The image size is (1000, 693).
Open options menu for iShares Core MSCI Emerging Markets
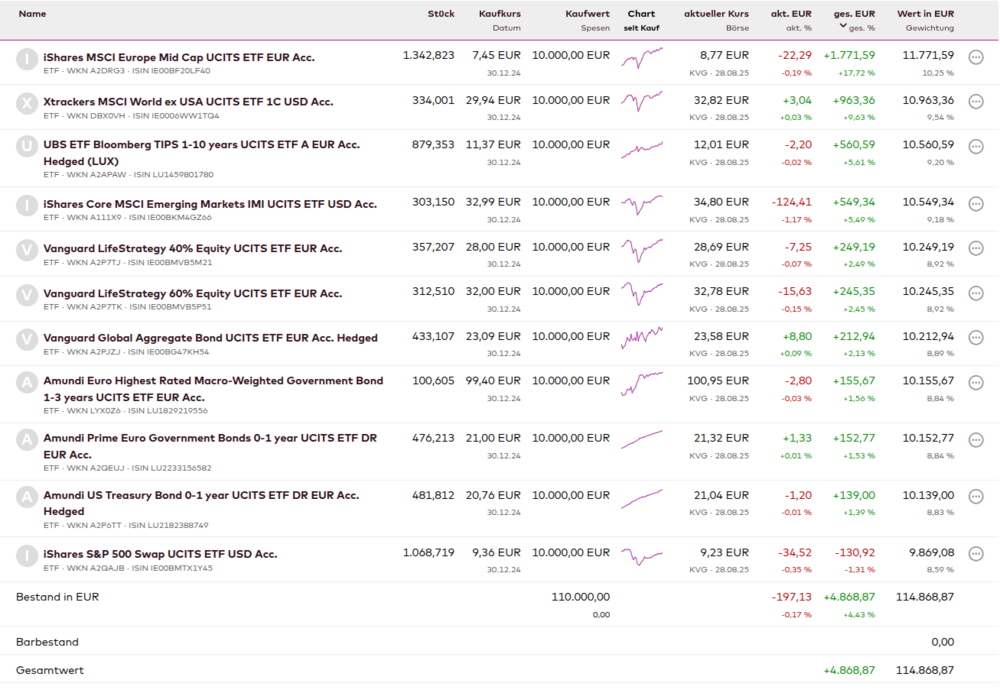pyautogui.click(x=976, y=204)
